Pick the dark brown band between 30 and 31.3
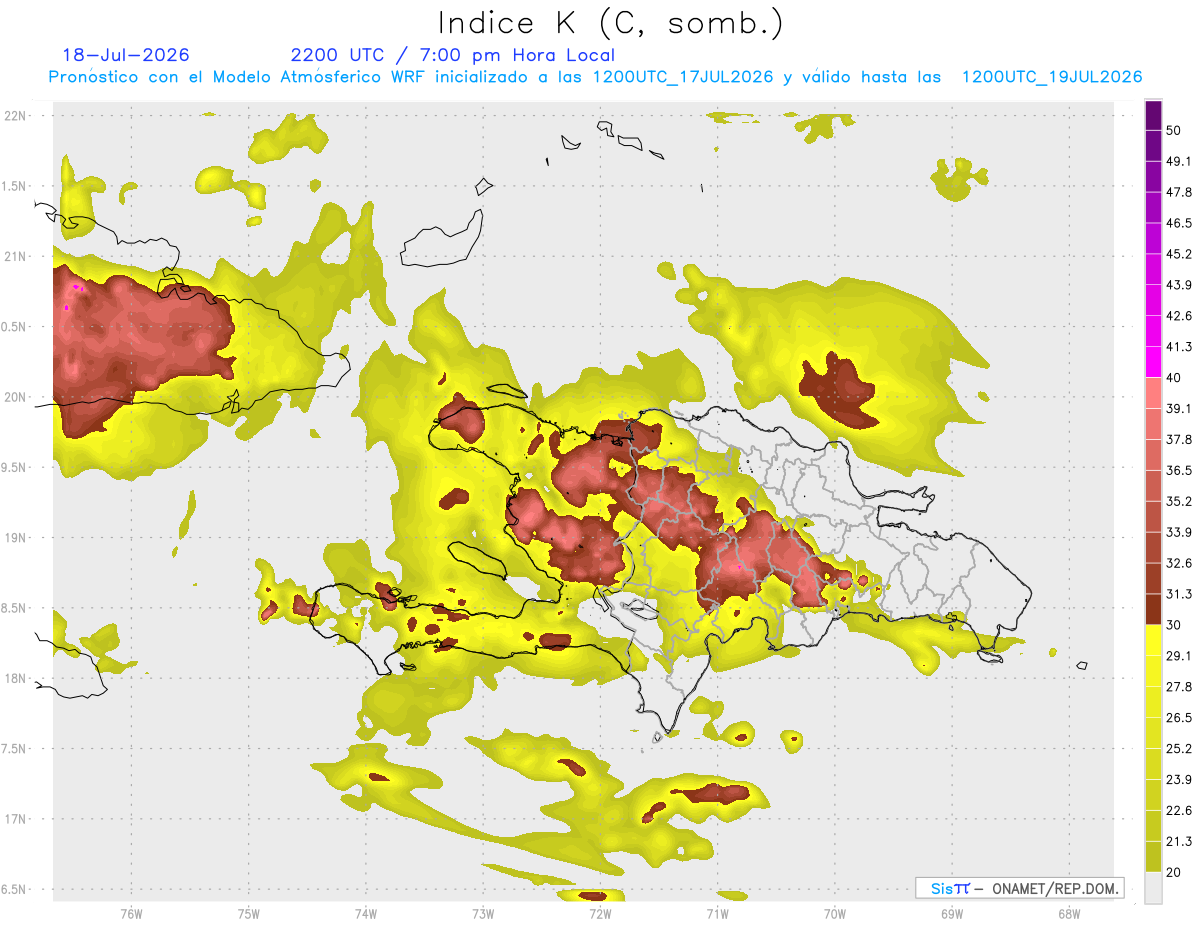Screen dimensions: 1200x927 (x=1153, y=609)
